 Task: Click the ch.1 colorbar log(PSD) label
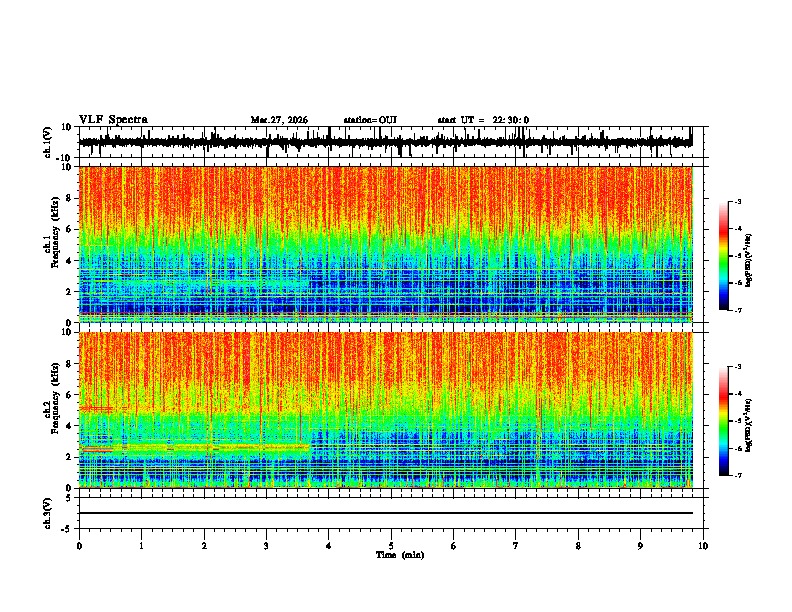pyautogui.click(x=748, y=260)
